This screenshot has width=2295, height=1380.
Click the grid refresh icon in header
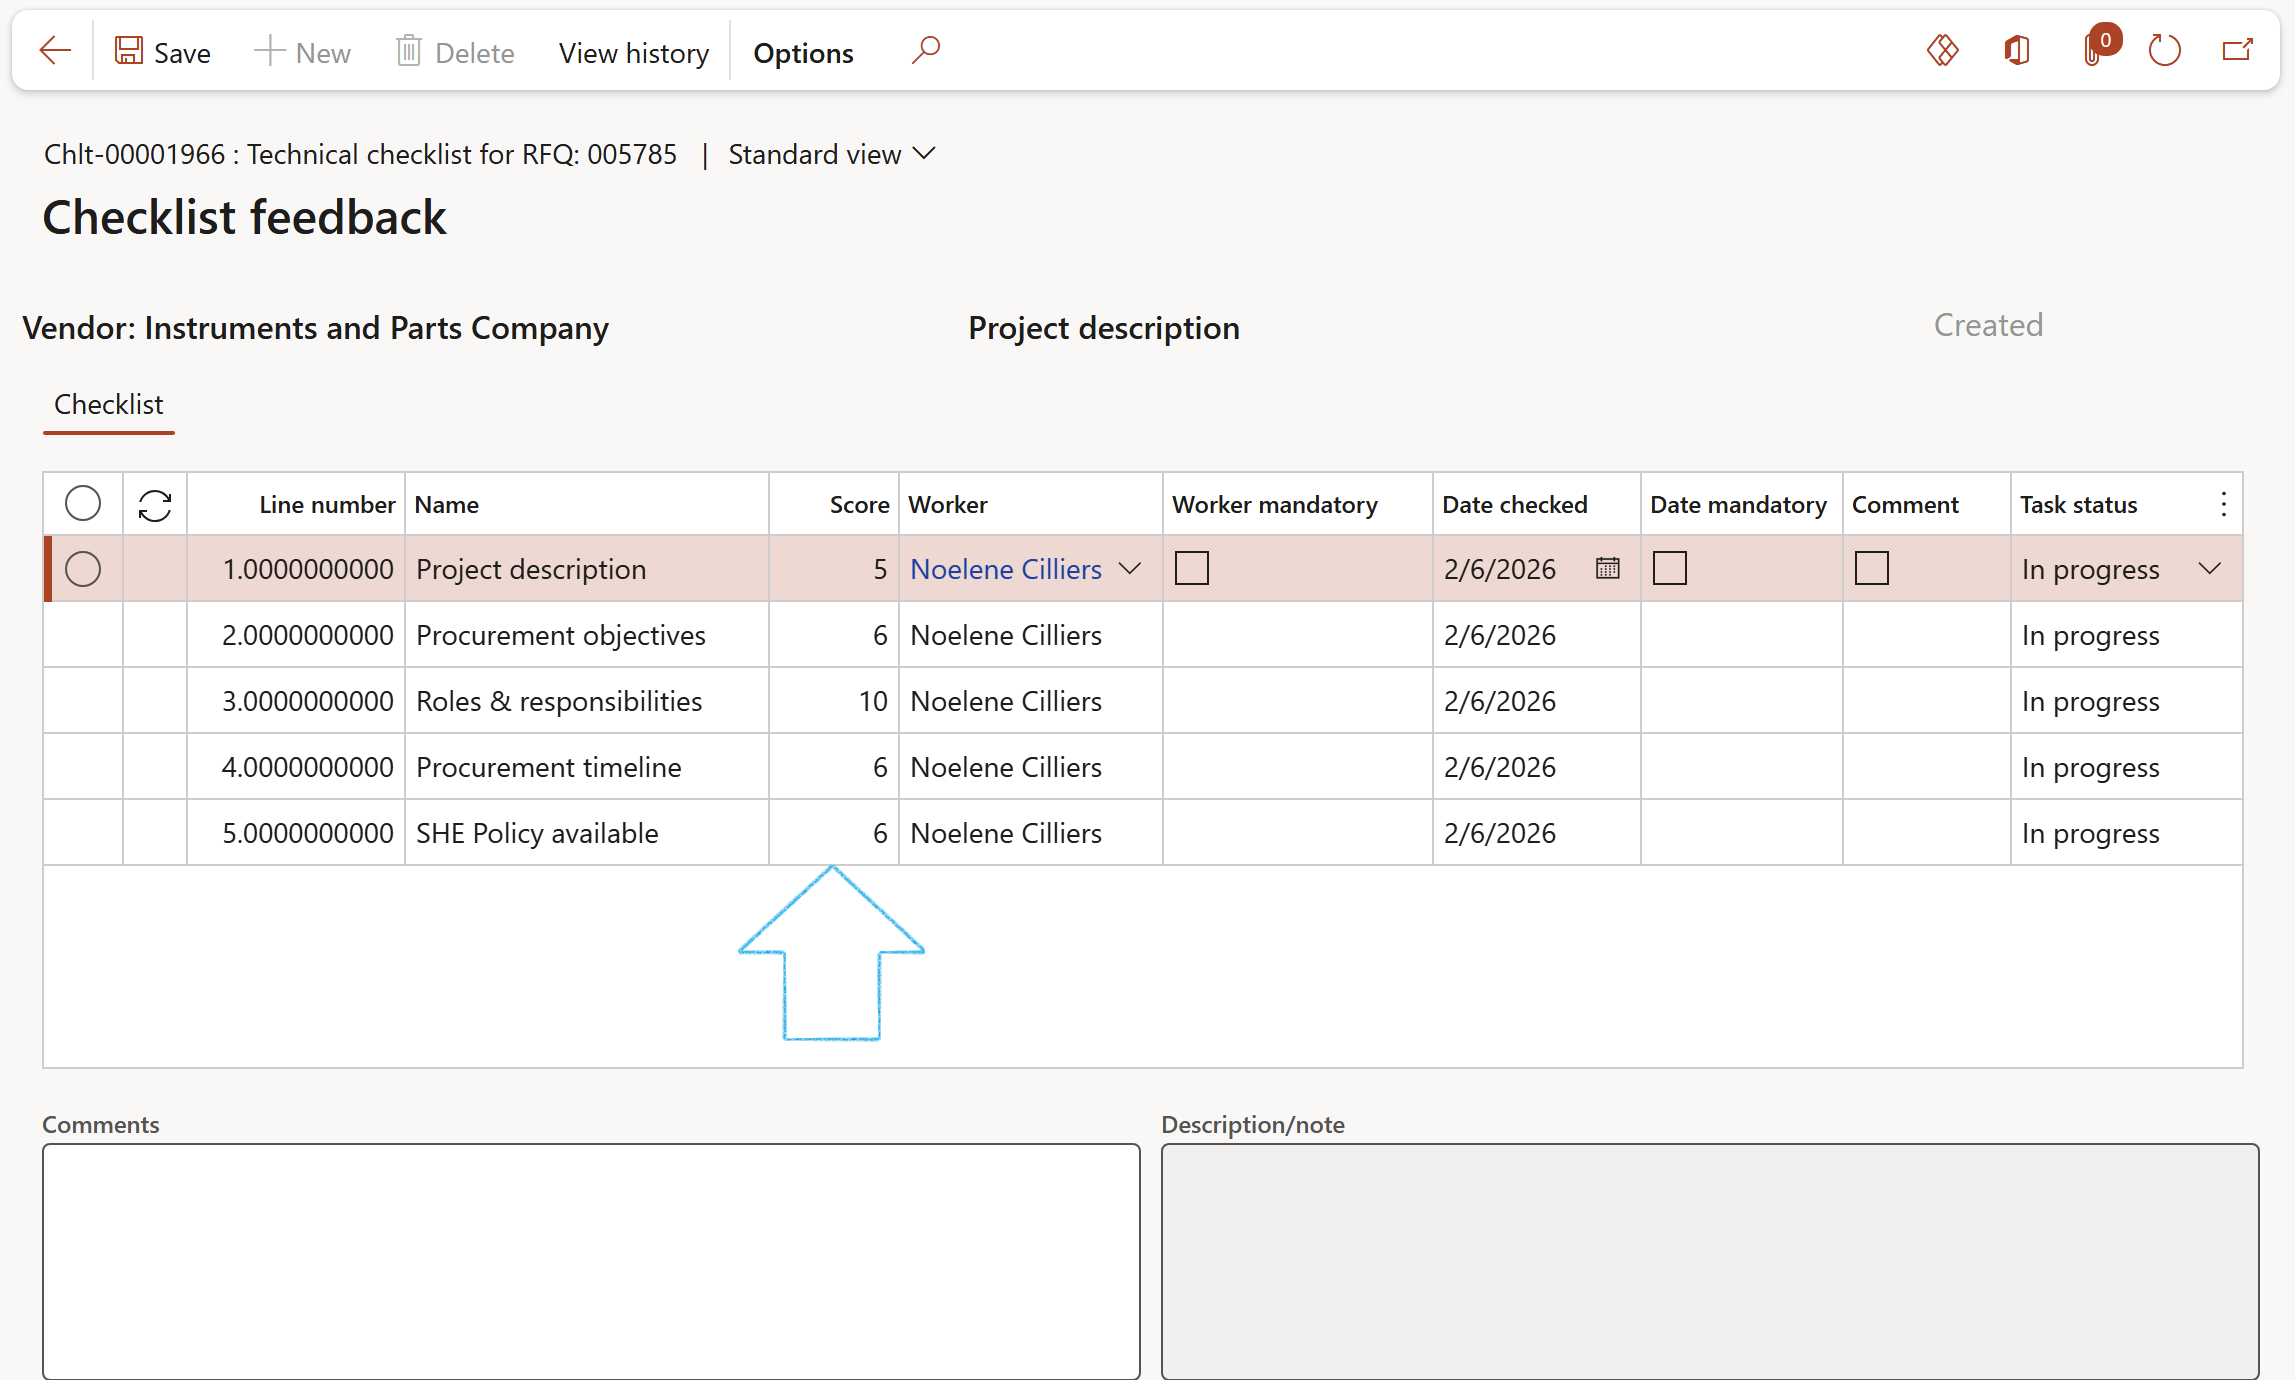155,505
